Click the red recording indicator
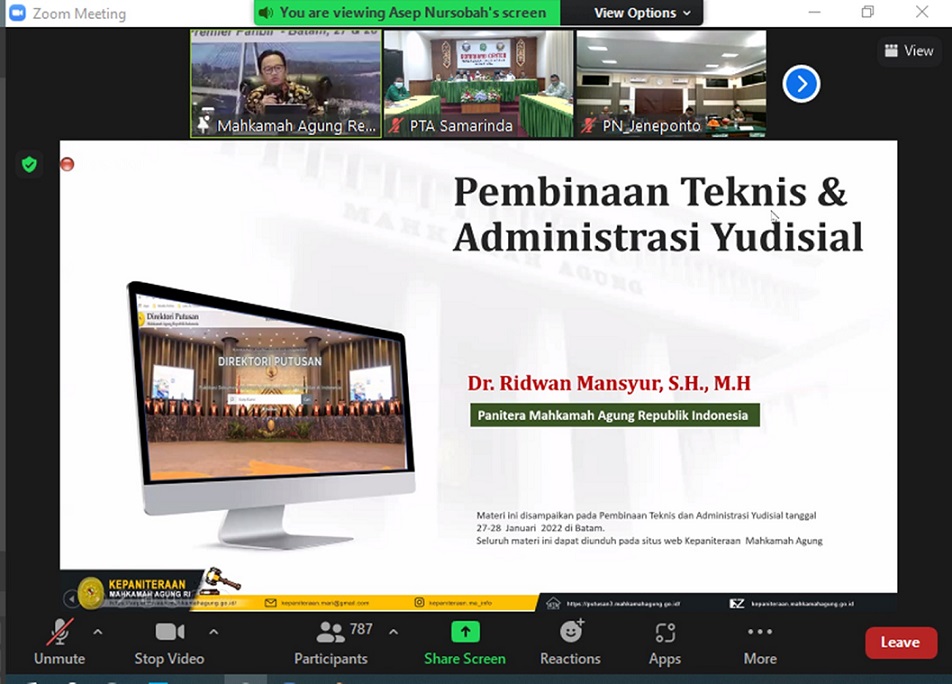The image size is (952, 684). [x=67, y=164]
